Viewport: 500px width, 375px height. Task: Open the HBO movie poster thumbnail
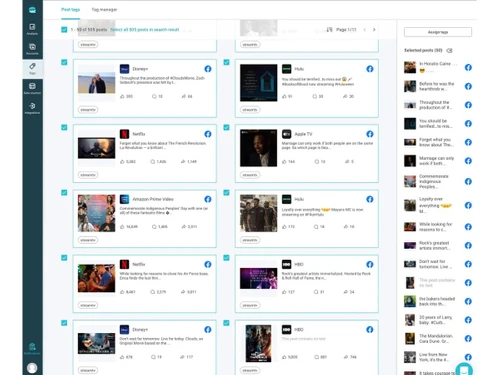point(258,344)
